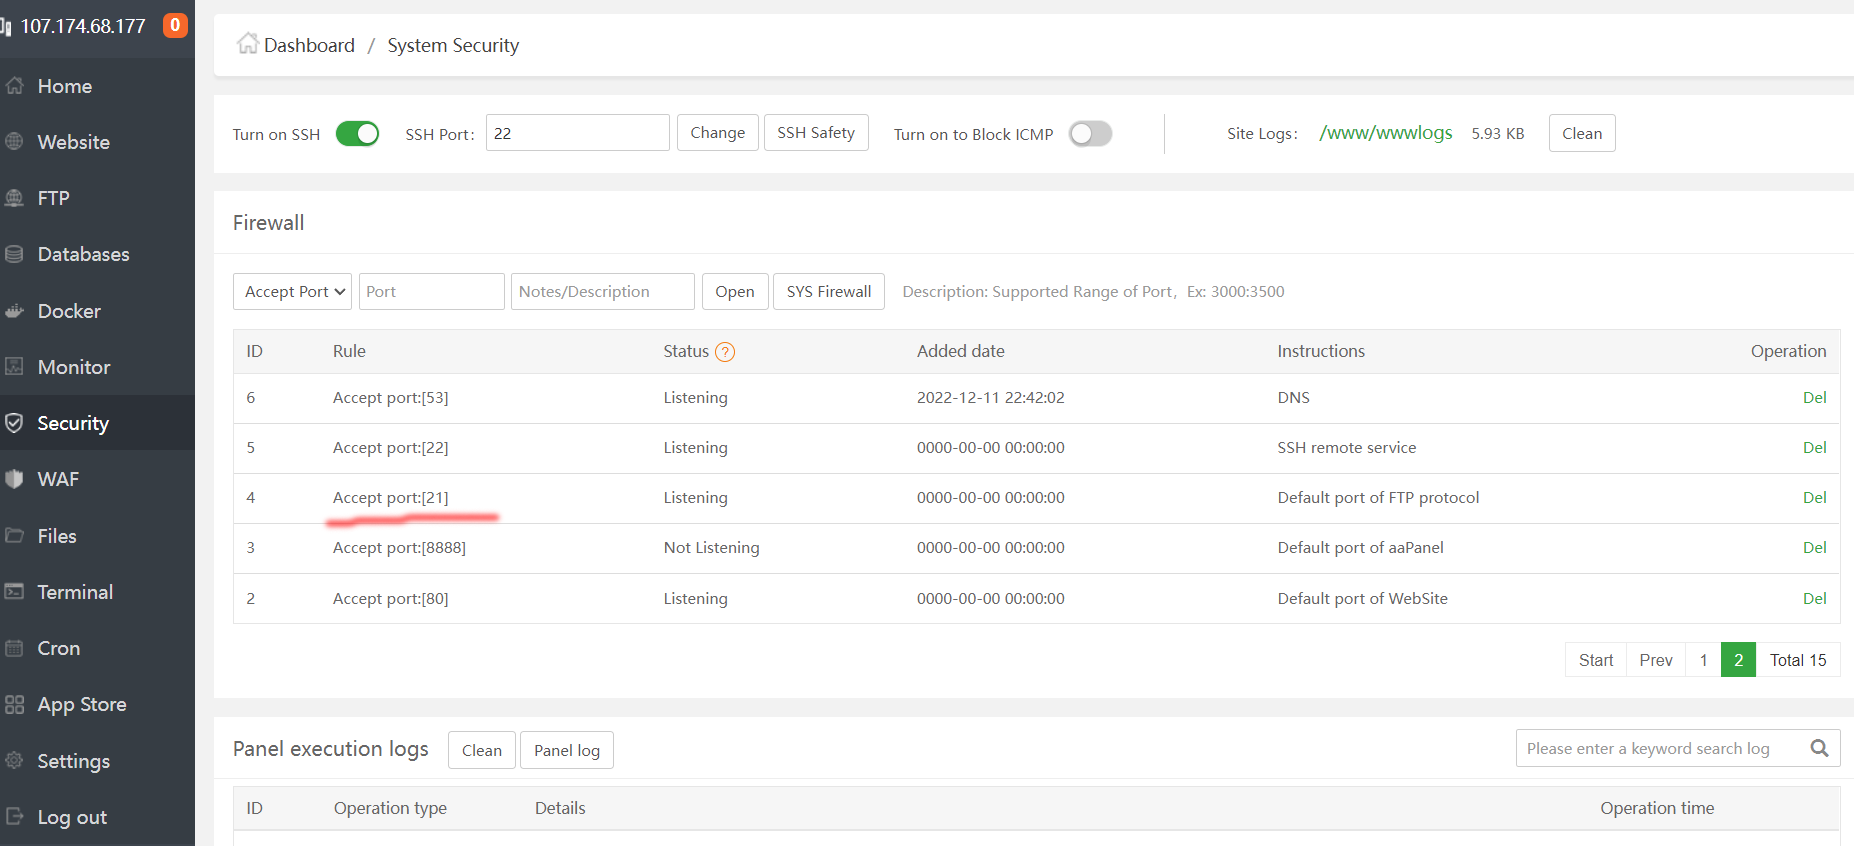Image resolution: width=1854 pixels, height=846 pixels.
Task: Go to page 1 of firewall rules
Action: pyautogui.click(x=1703, y=660)
